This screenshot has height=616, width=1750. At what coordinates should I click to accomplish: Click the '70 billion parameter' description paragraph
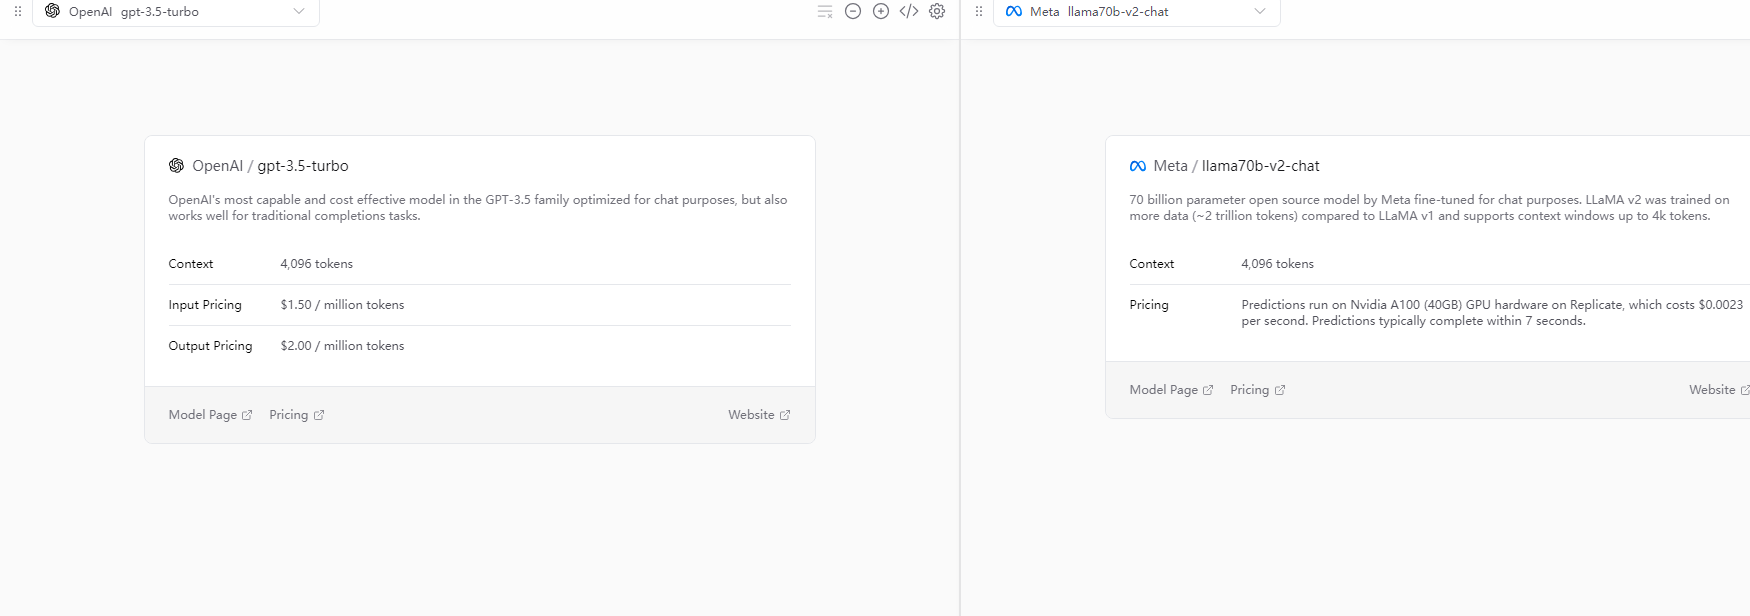pos(1429,208)
